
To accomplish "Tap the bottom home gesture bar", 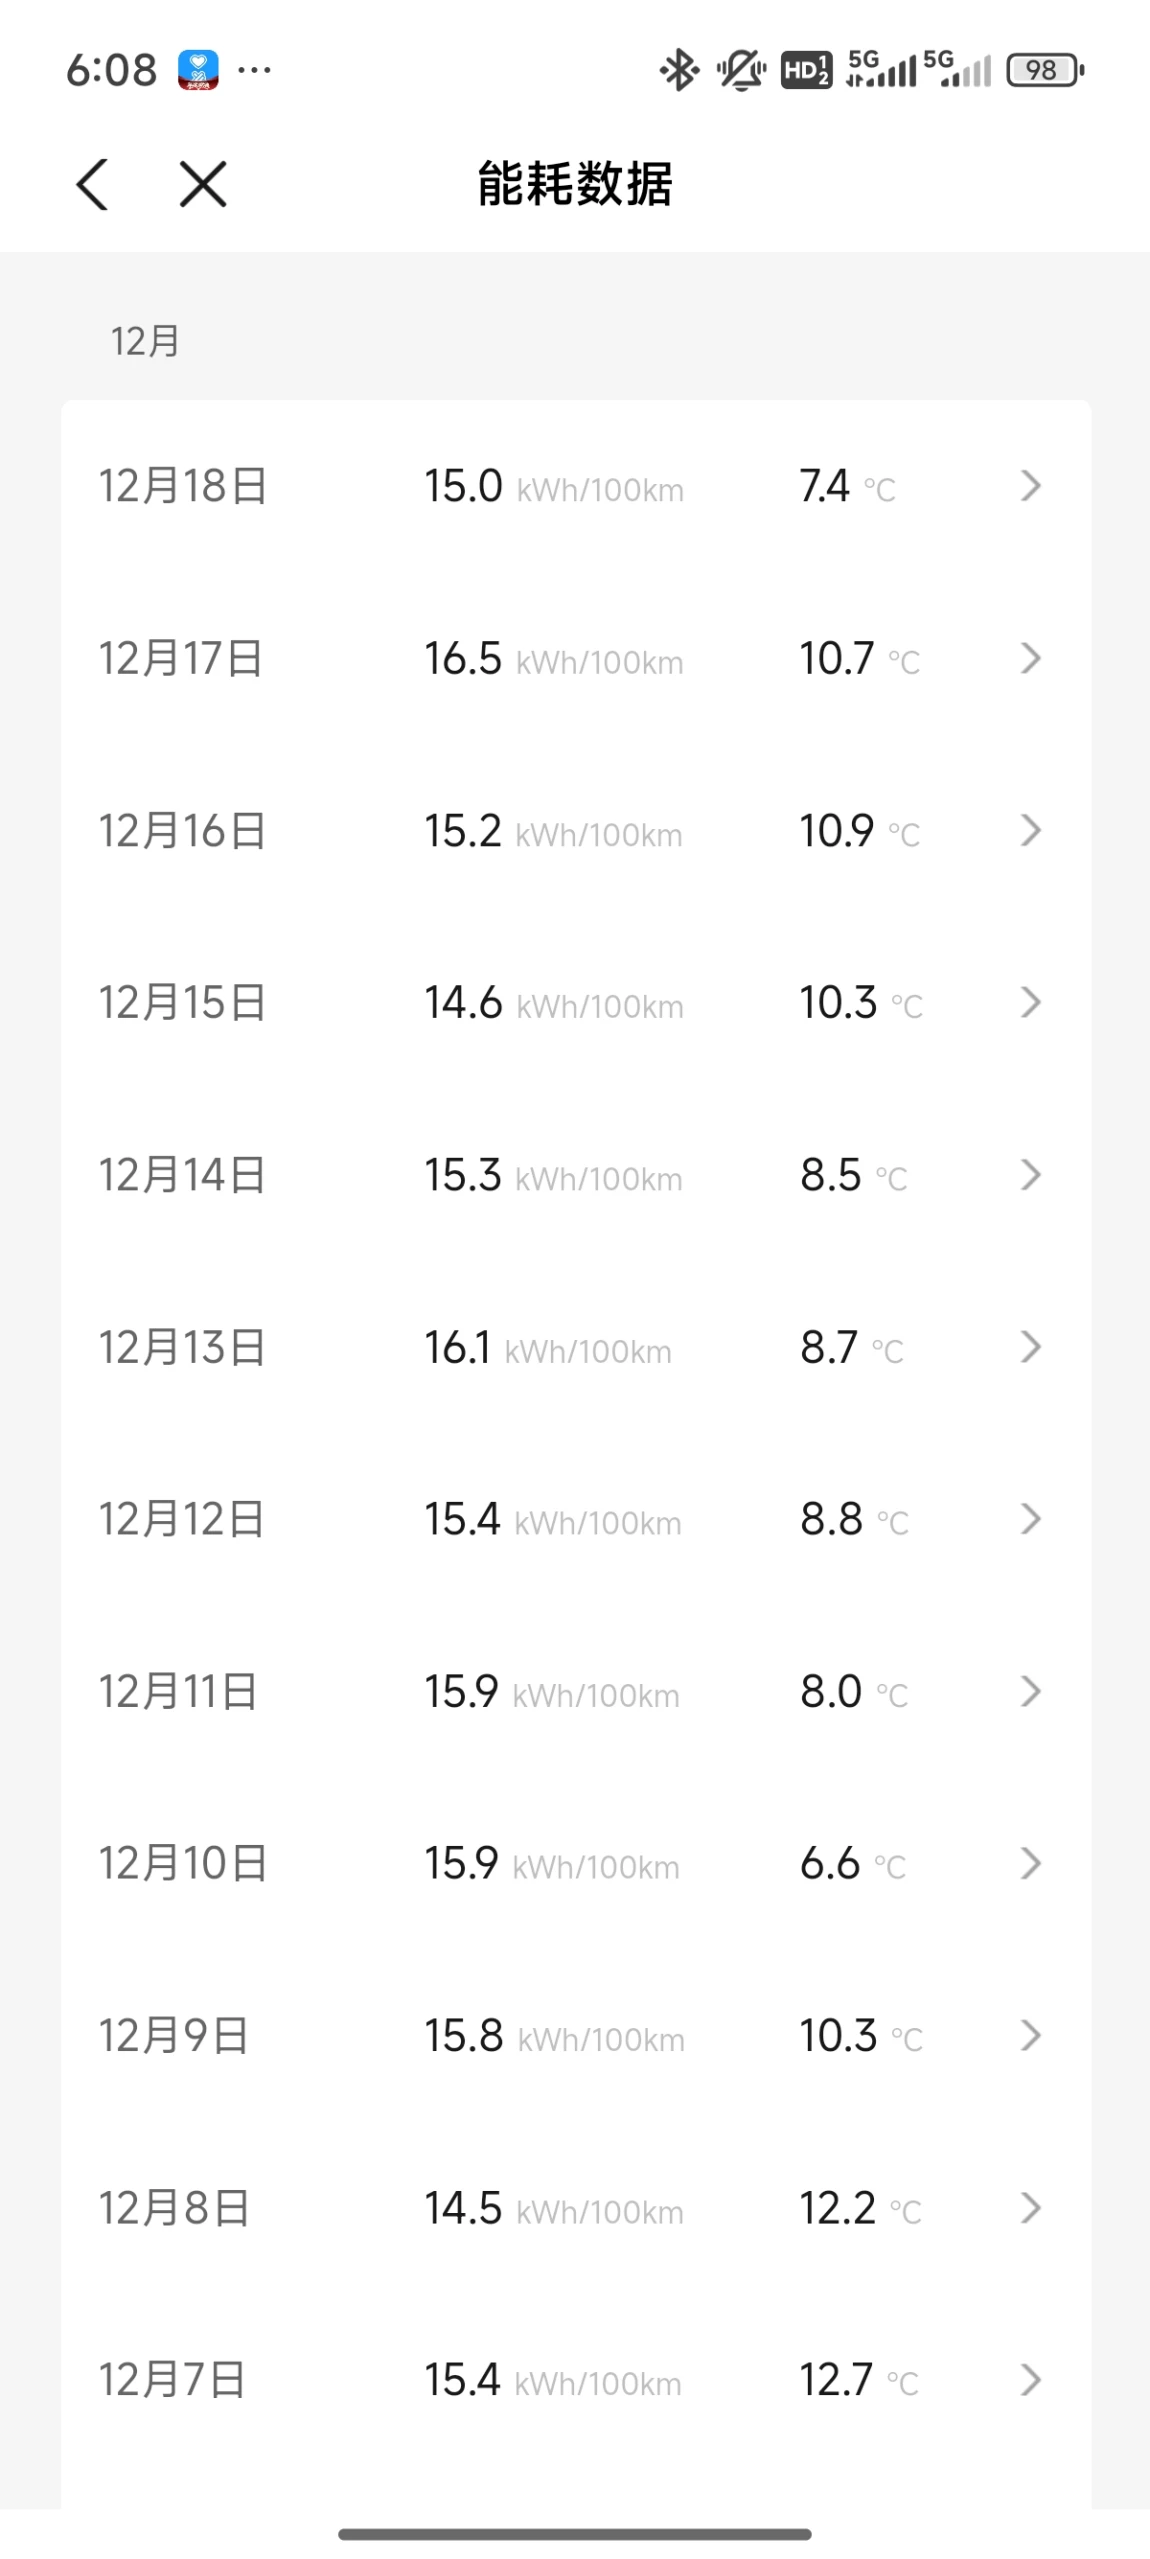I will pyautogui.click(x=575, y=2534).
